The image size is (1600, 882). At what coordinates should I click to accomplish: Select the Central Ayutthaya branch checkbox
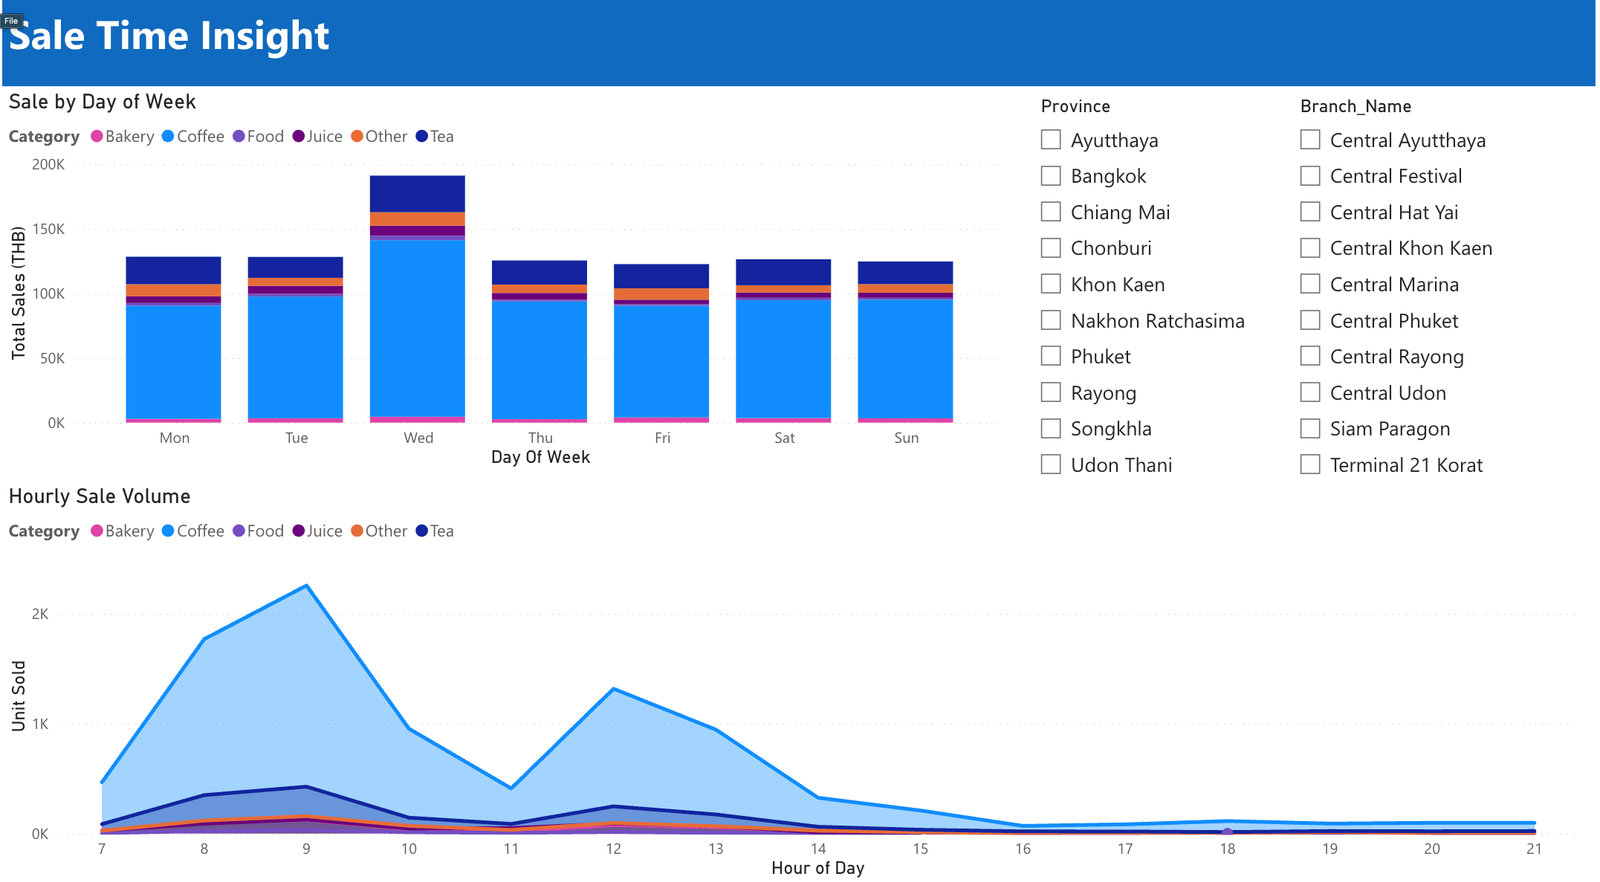[1310, 139]
